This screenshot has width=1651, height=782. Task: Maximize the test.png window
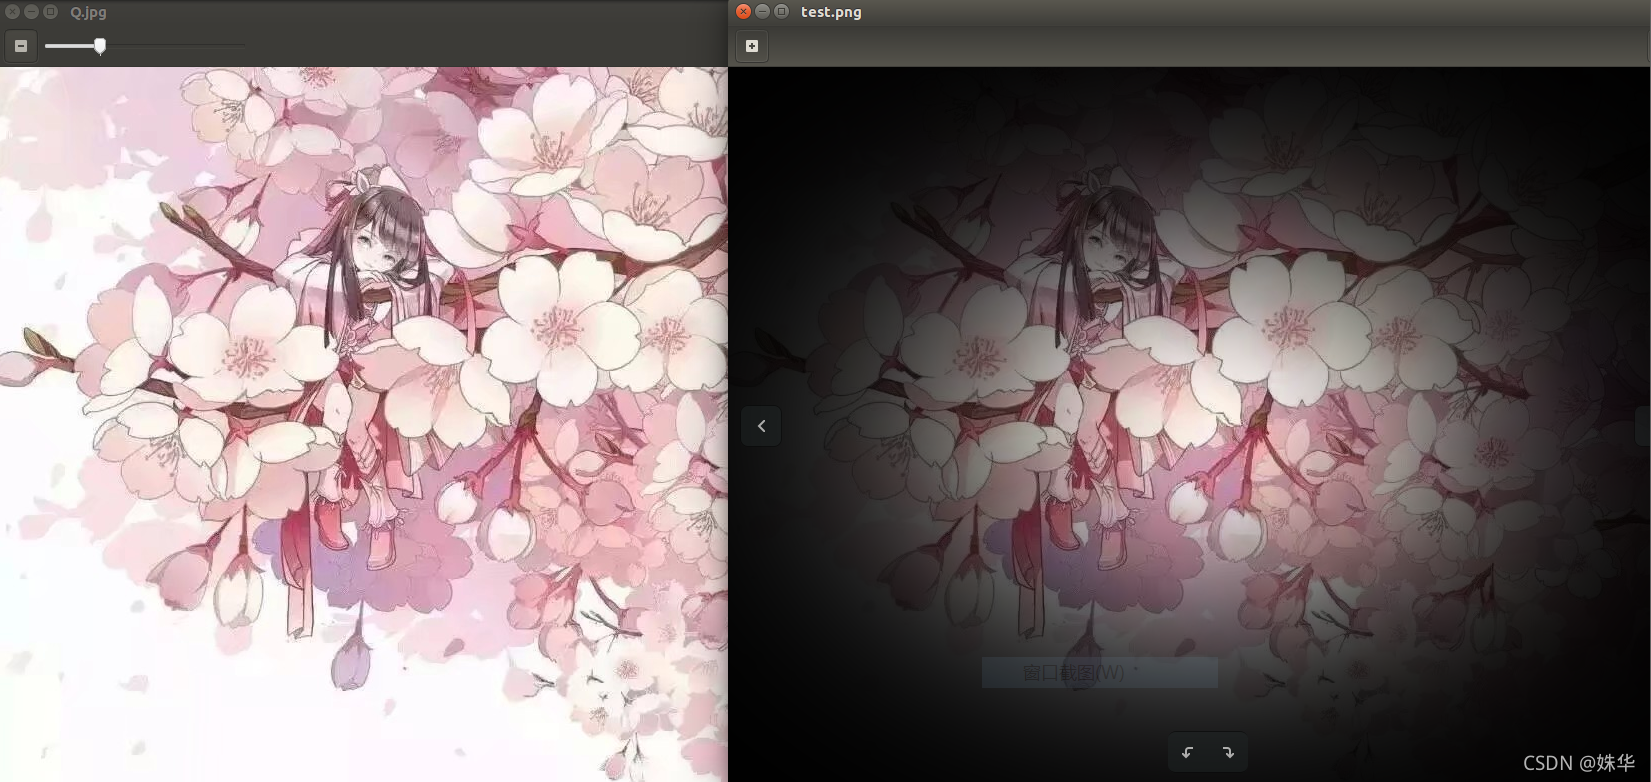[781, 12]
